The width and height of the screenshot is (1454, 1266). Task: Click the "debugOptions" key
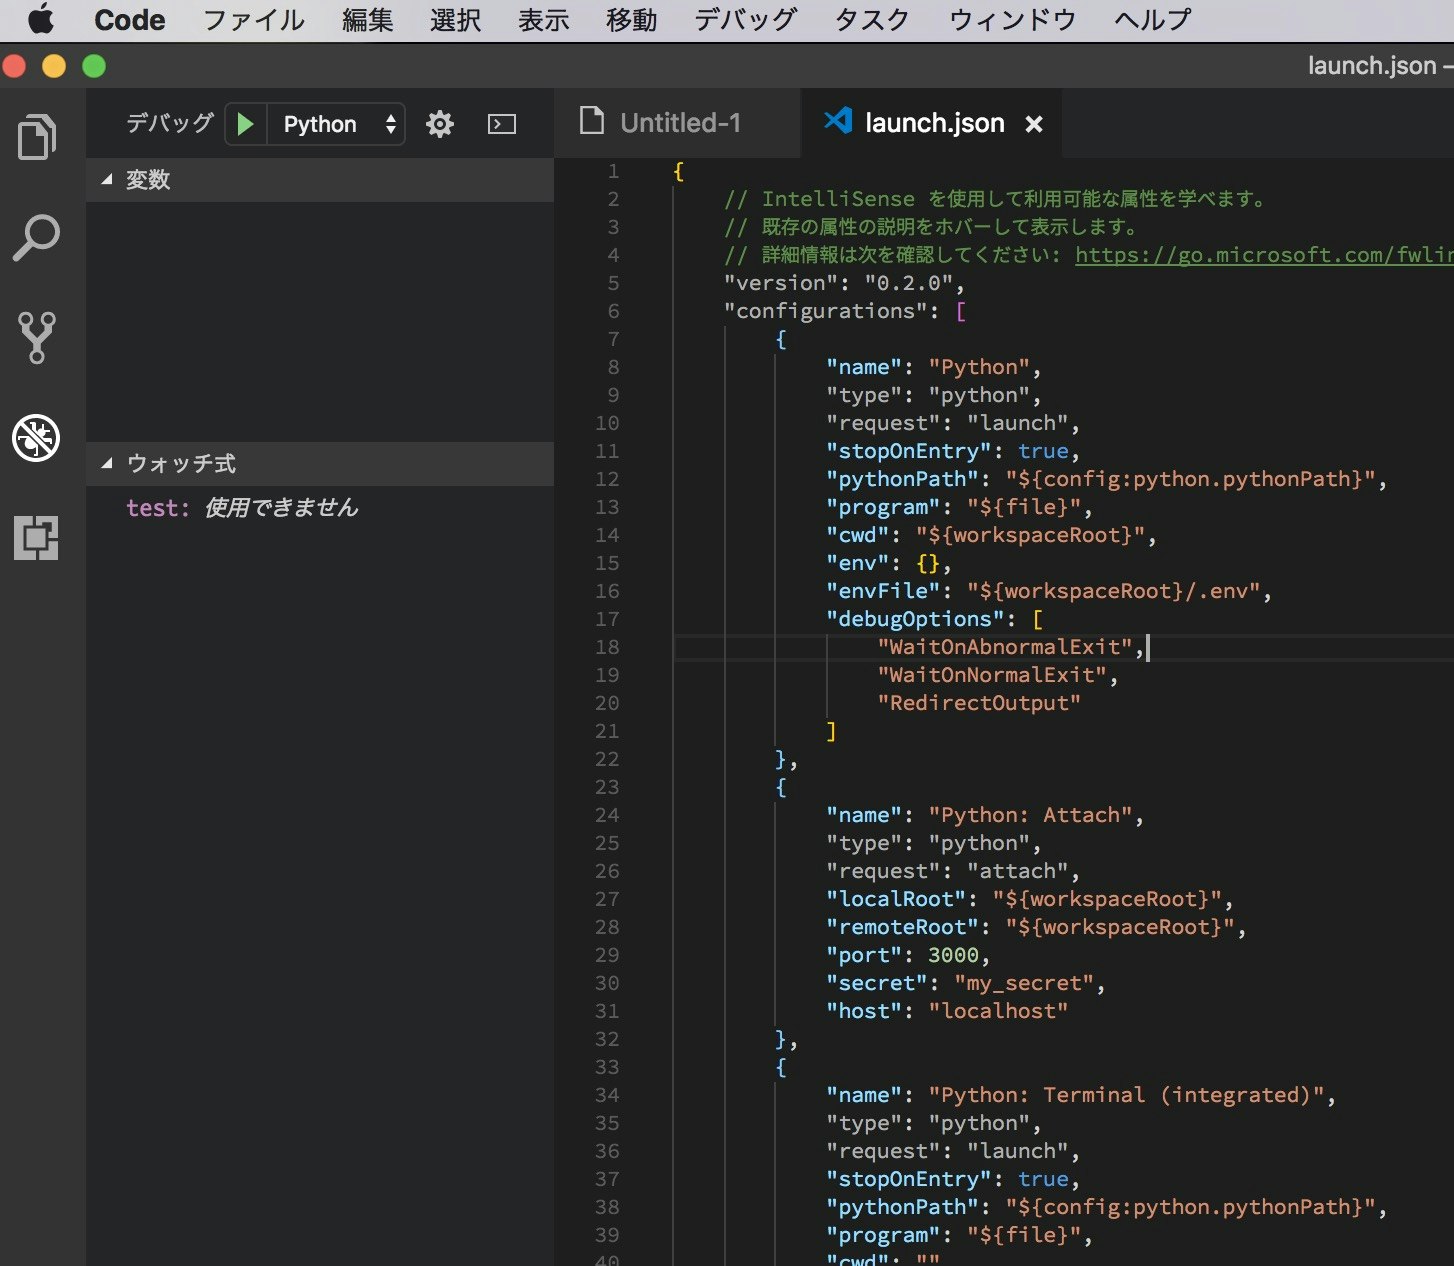point(915,619)
